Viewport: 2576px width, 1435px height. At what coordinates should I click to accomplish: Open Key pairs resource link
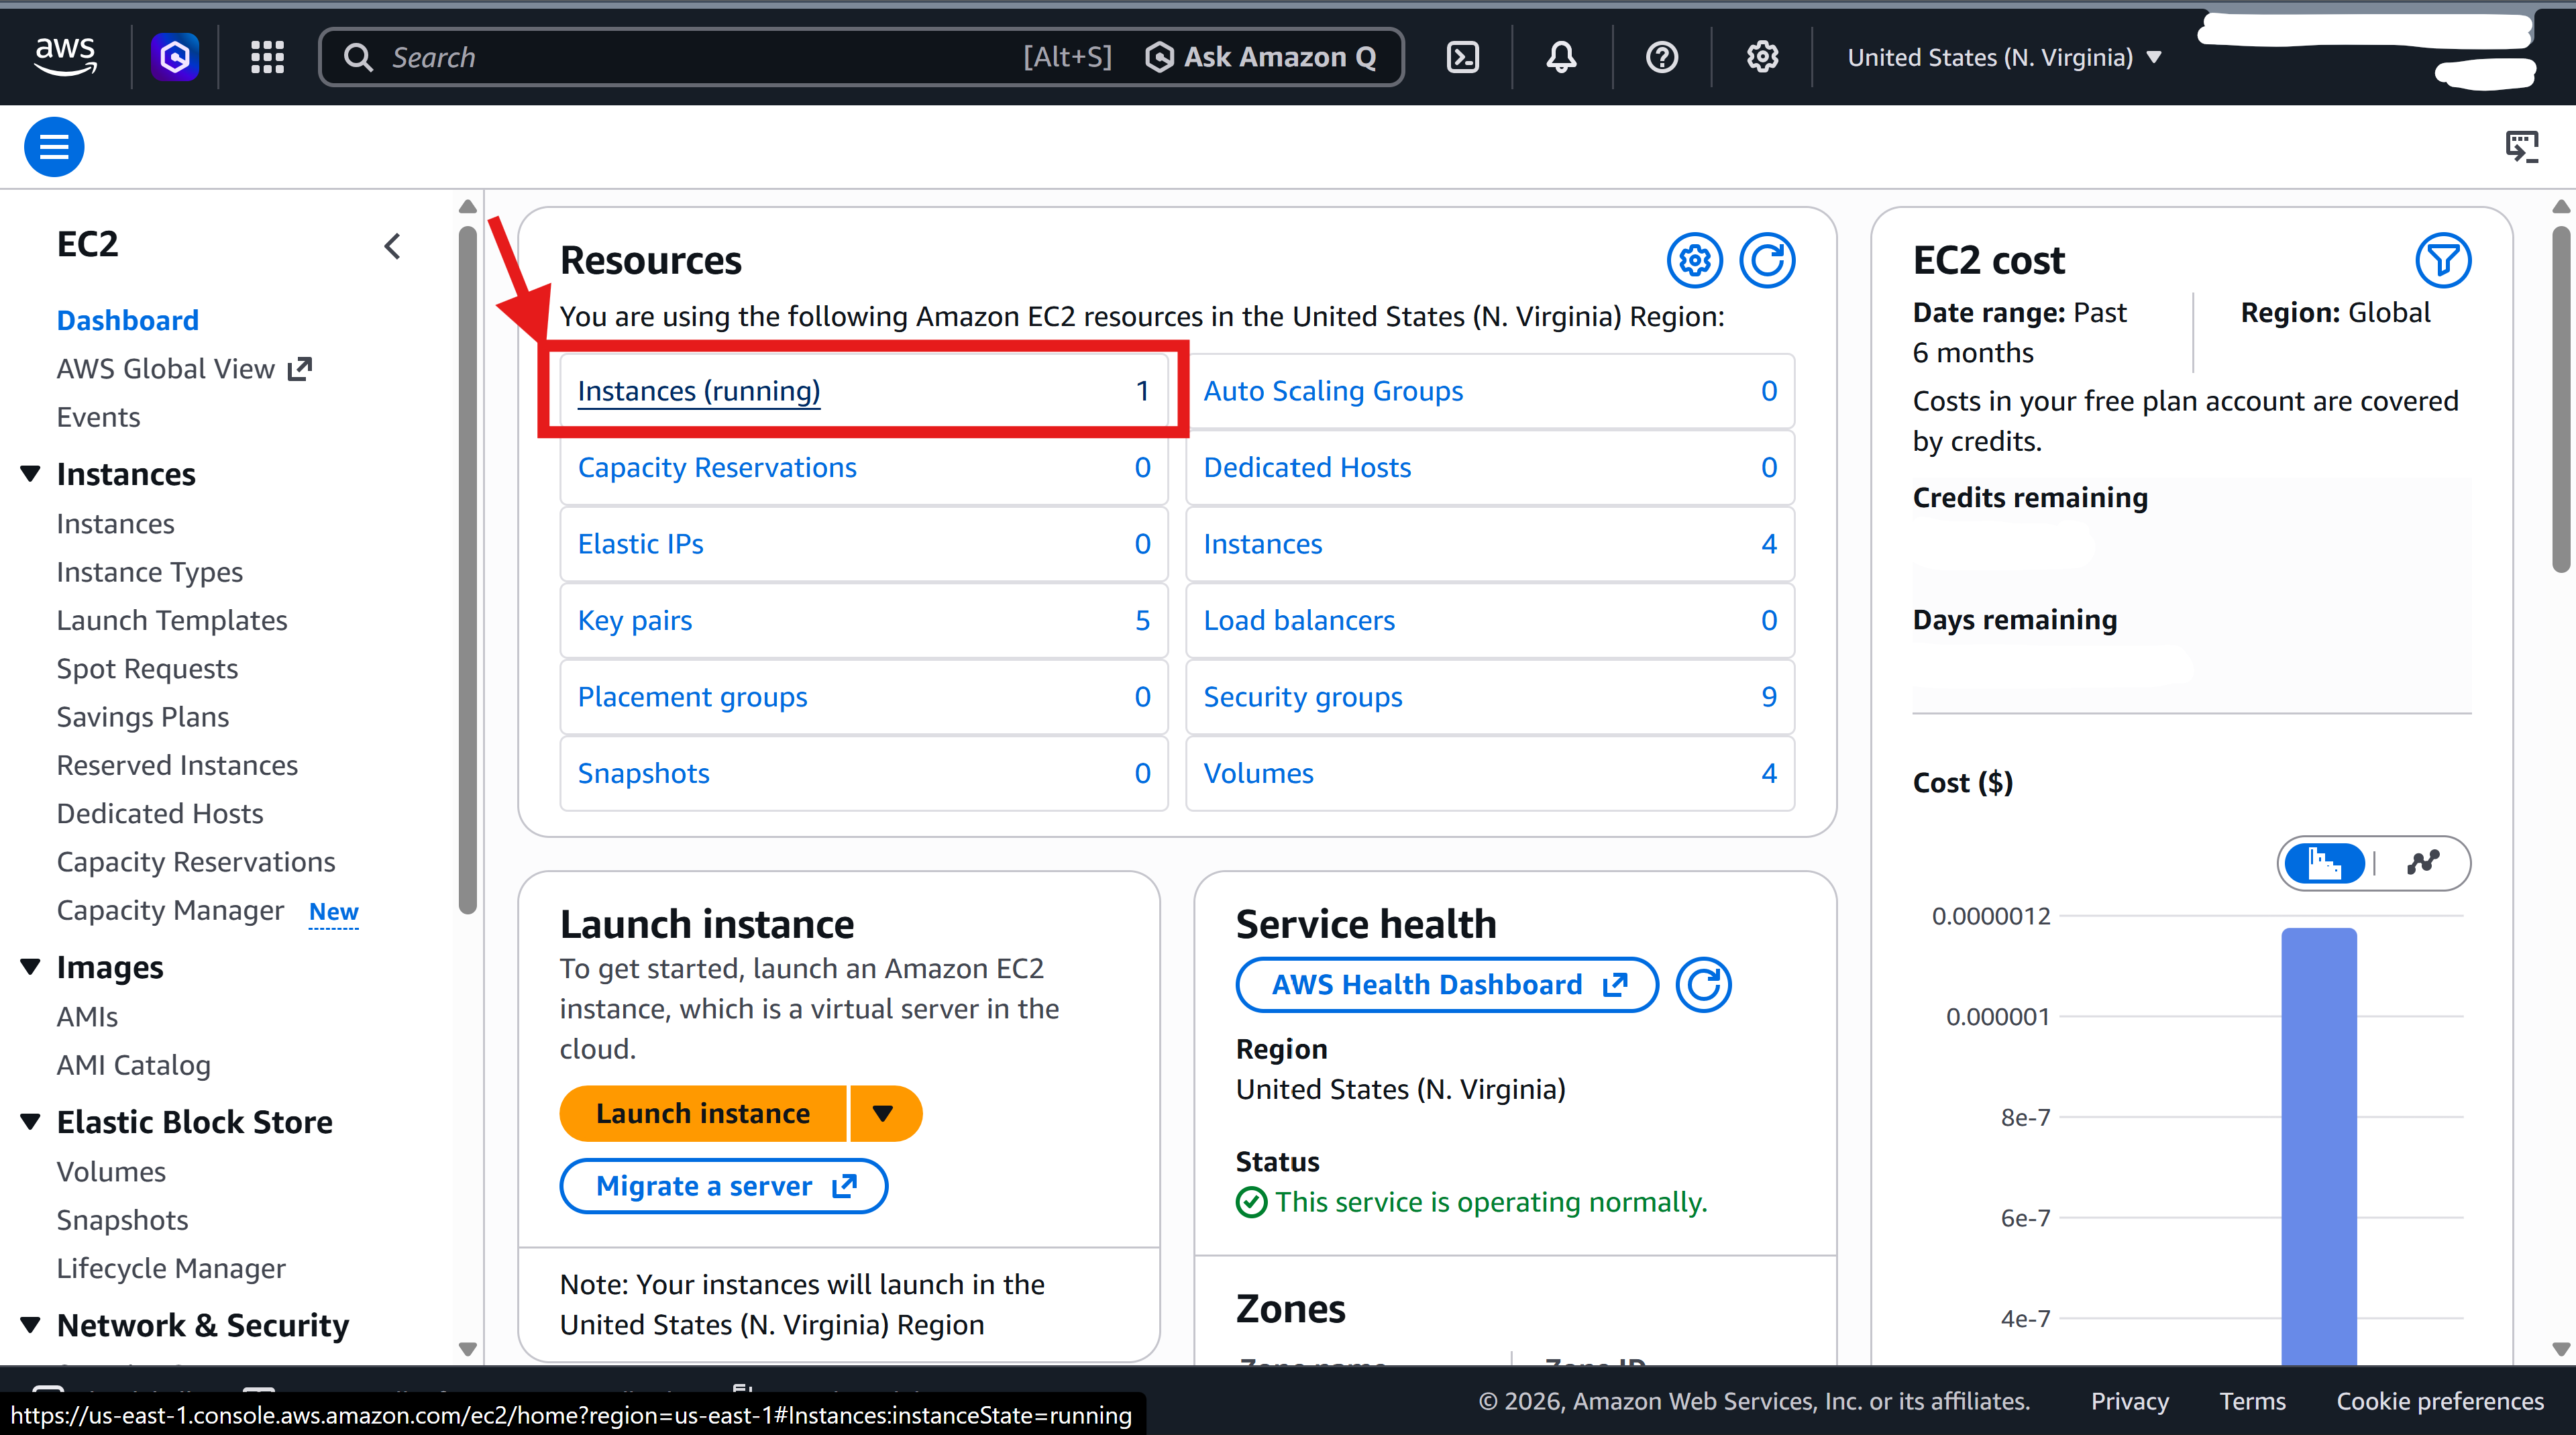(635, 620)
